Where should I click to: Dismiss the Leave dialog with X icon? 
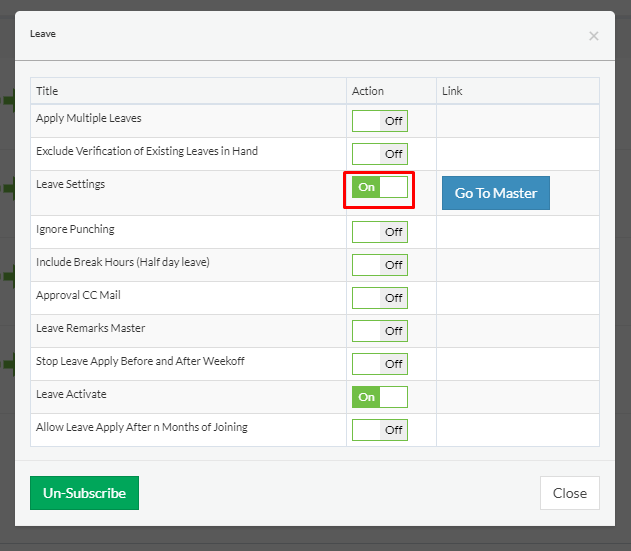[x=594, y=36]
